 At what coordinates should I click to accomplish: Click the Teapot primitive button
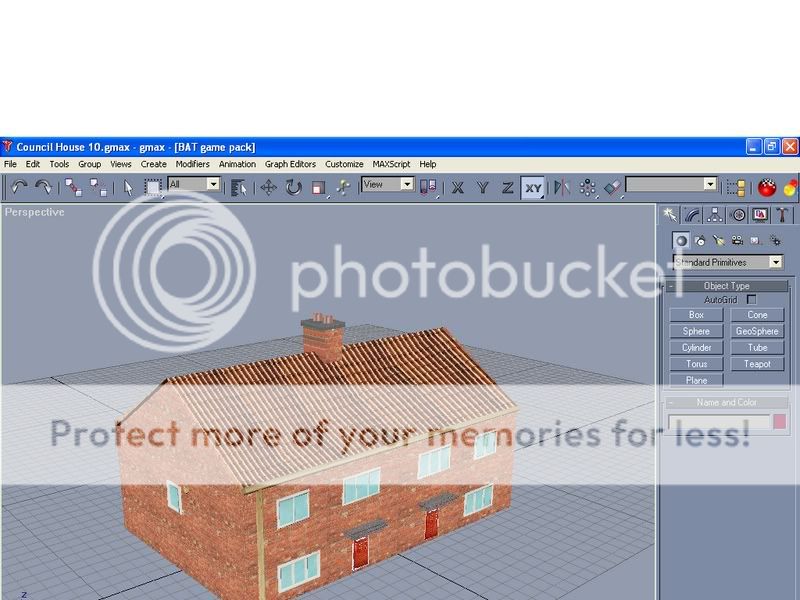click(757, 364)
